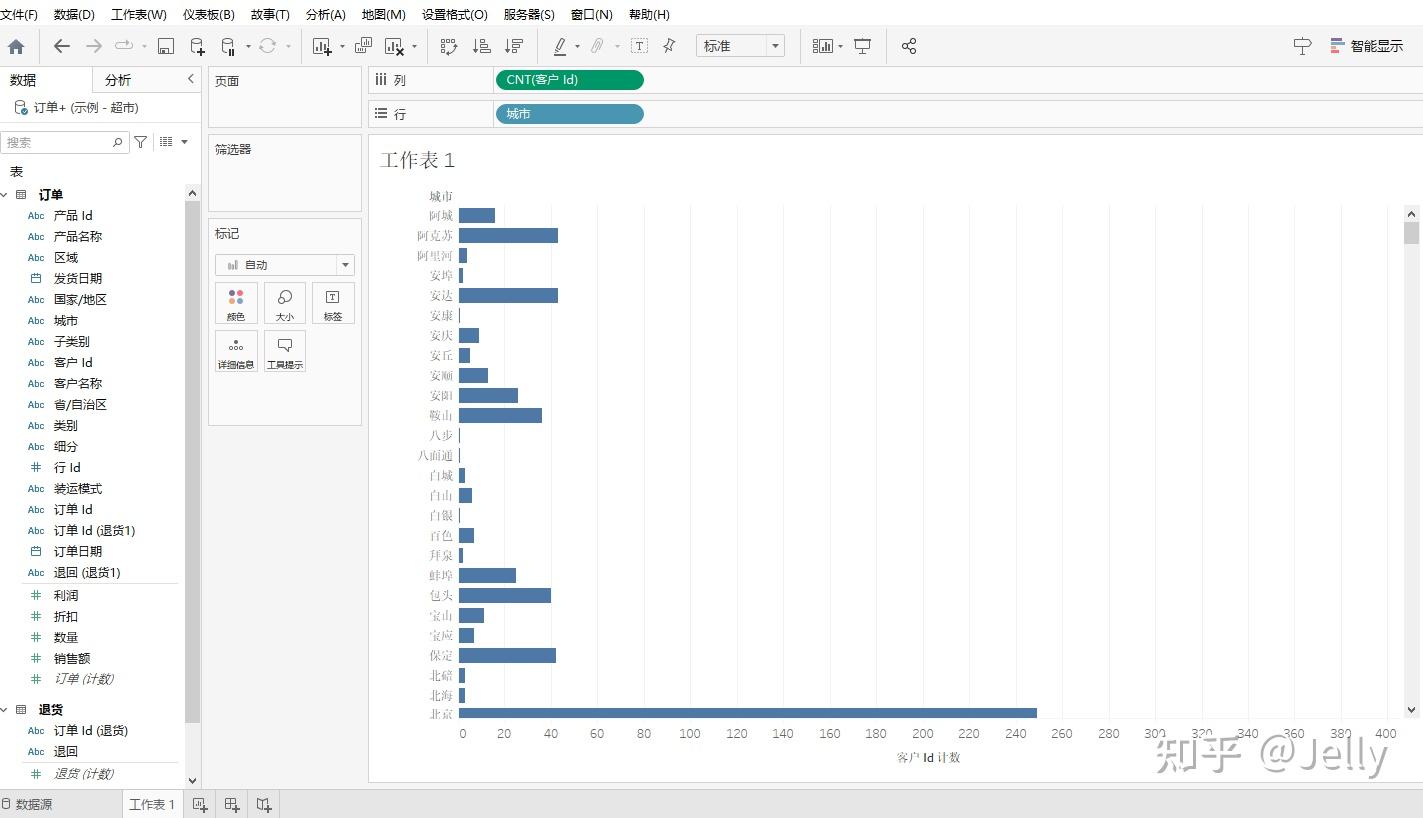
Task: Switch to the 分析 pane tab
Action: [x=118, y=80]
